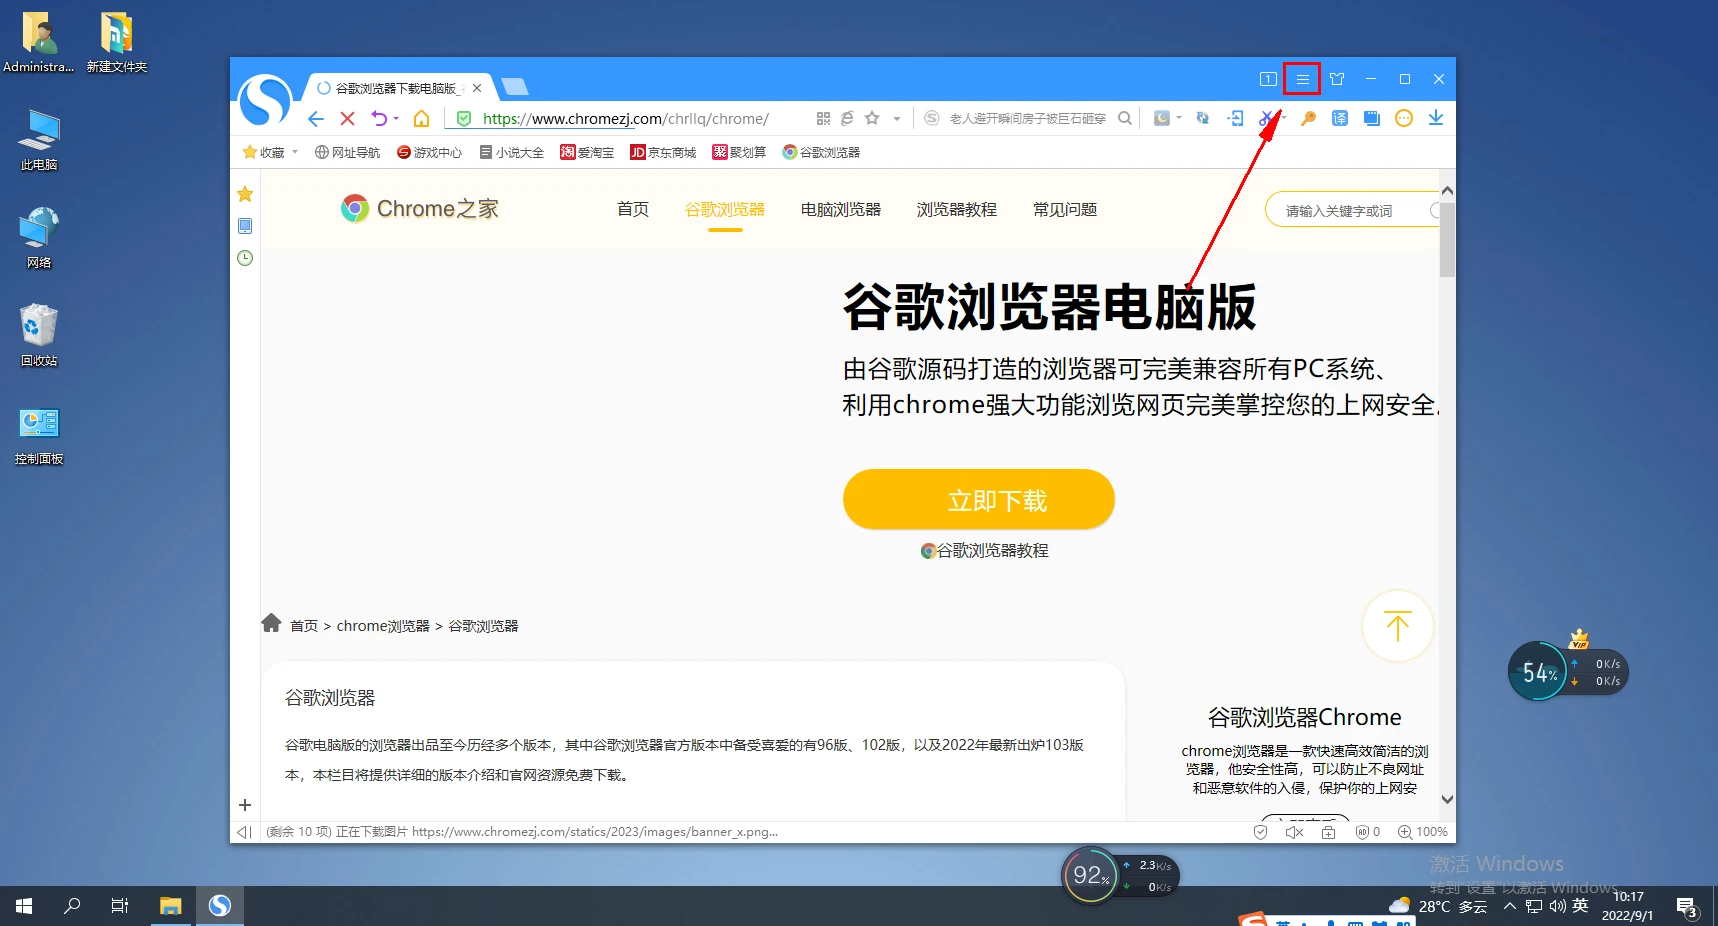Click the tab count indicator icon in title bar
The image size is (1718, 926).
tap(1268, 79)
